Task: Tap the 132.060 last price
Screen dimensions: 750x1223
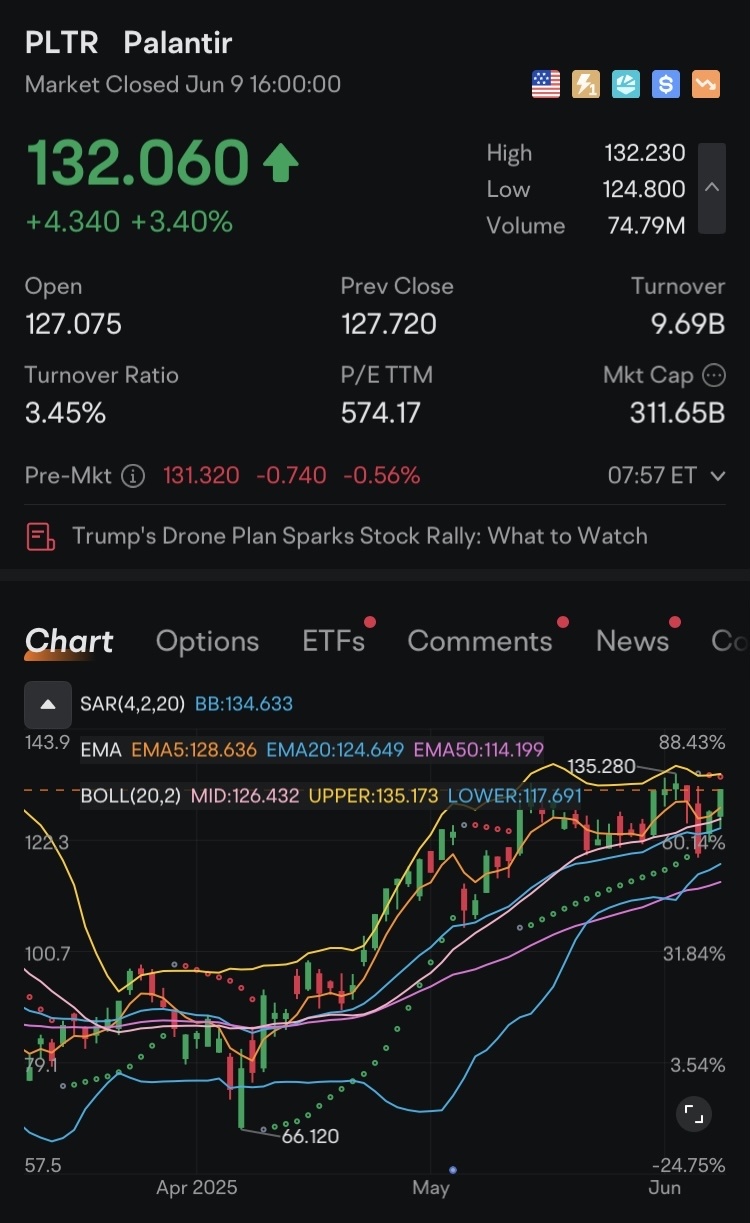Action: click(137, 163)
